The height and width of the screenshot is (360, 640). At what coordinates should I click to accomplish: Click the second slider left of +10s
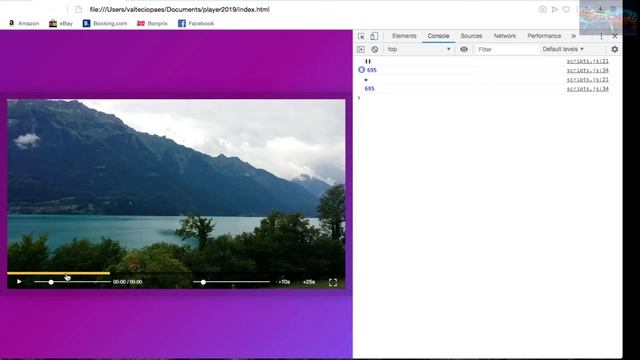coord(231,282)
